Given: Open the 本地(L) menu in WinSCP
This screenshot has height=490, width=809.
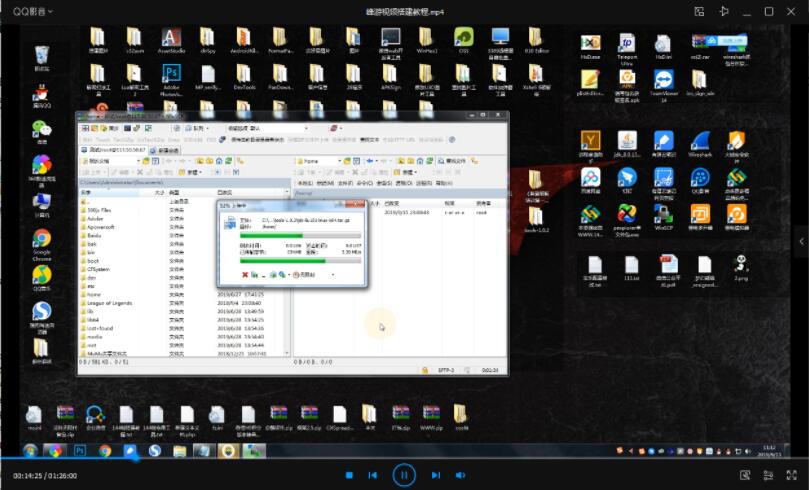Looking at the screenshot, I should (305, 183).
